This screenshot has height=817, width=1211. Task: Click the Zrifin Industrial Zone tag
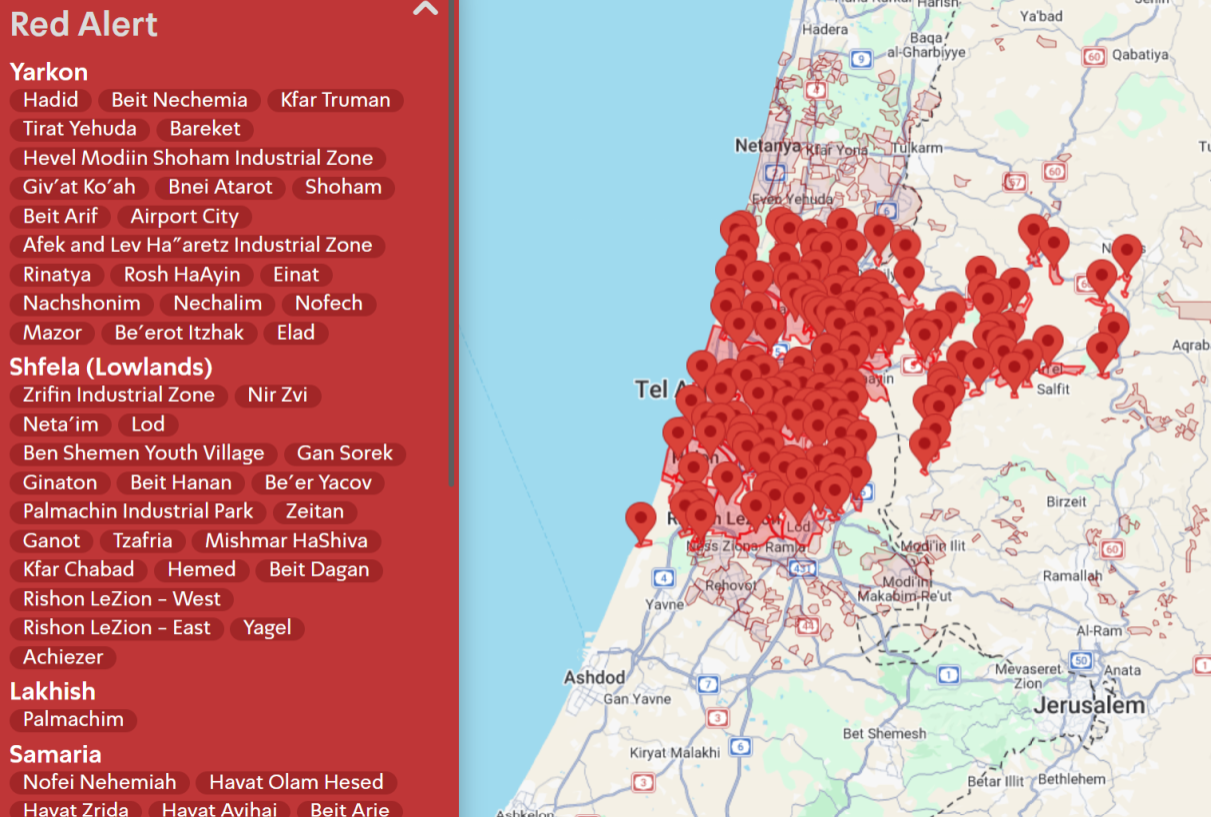119,395
